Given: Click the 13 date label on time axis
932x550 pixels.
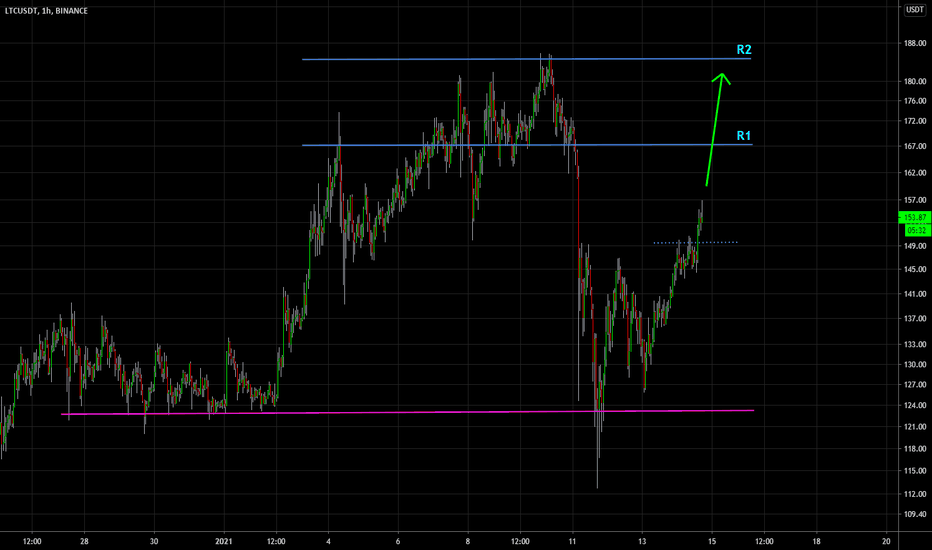Looking at the screenshot, I should coord(642,541).
